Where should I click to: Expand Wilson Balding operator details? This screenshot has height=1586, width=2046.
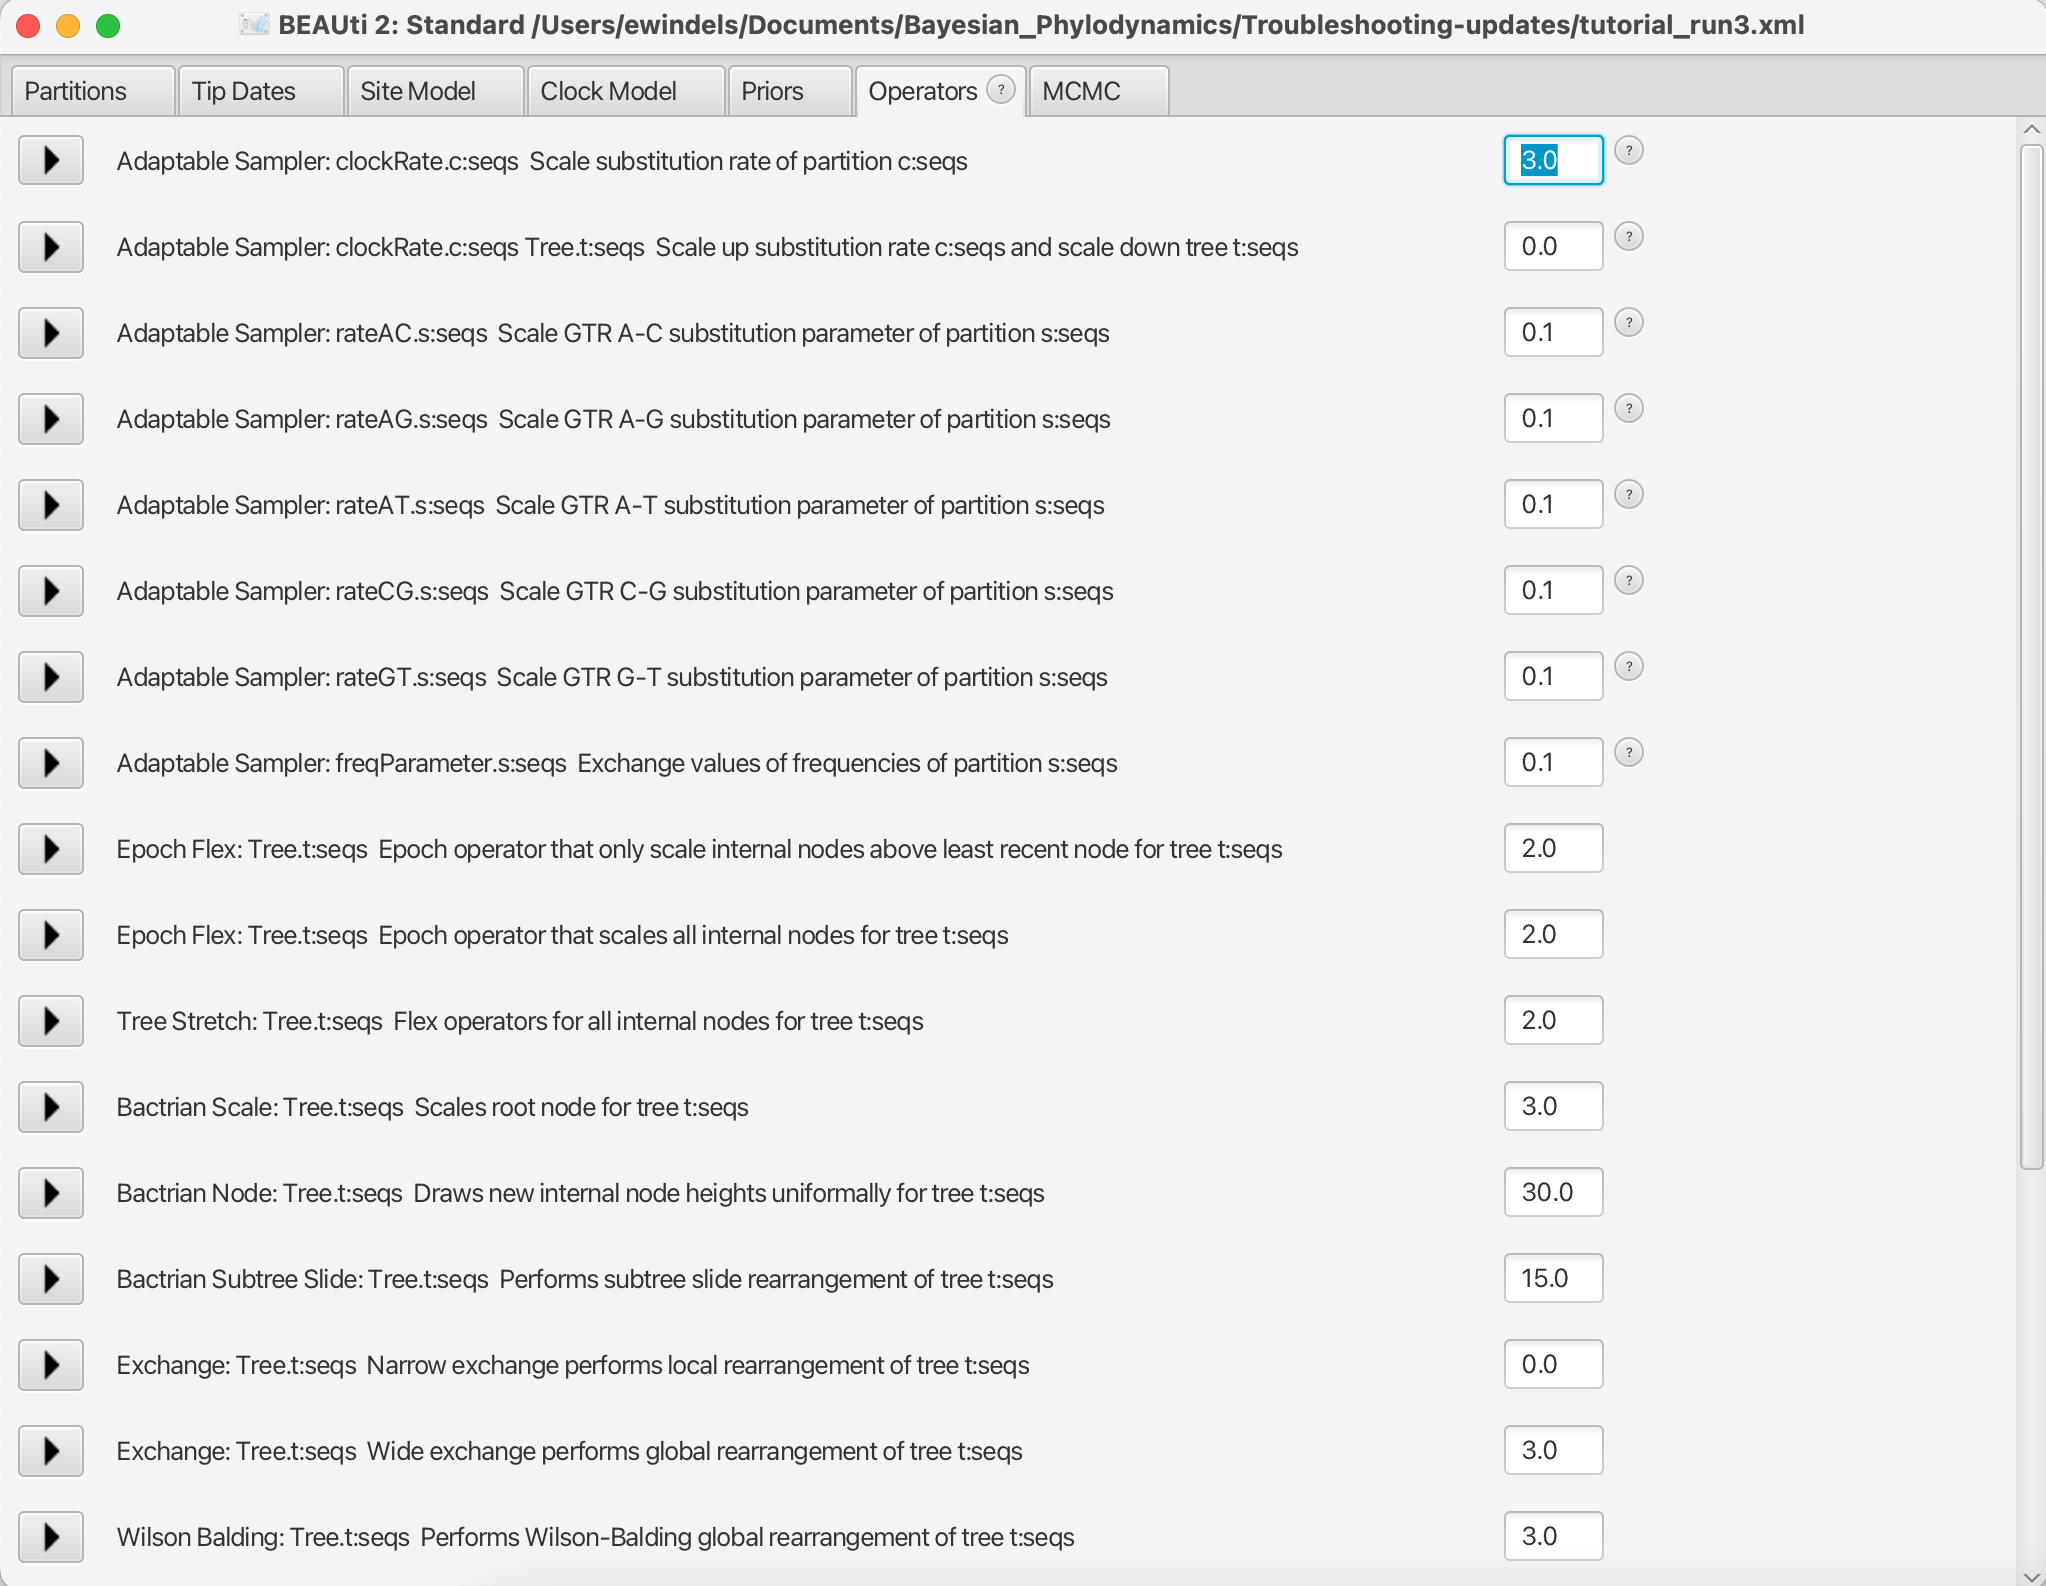[51, 1537]
